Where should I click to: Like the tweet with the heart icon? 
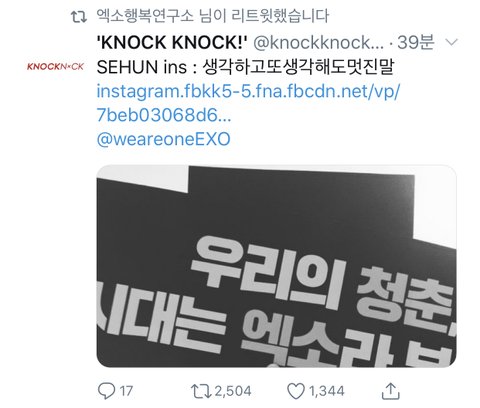[296, 391]
